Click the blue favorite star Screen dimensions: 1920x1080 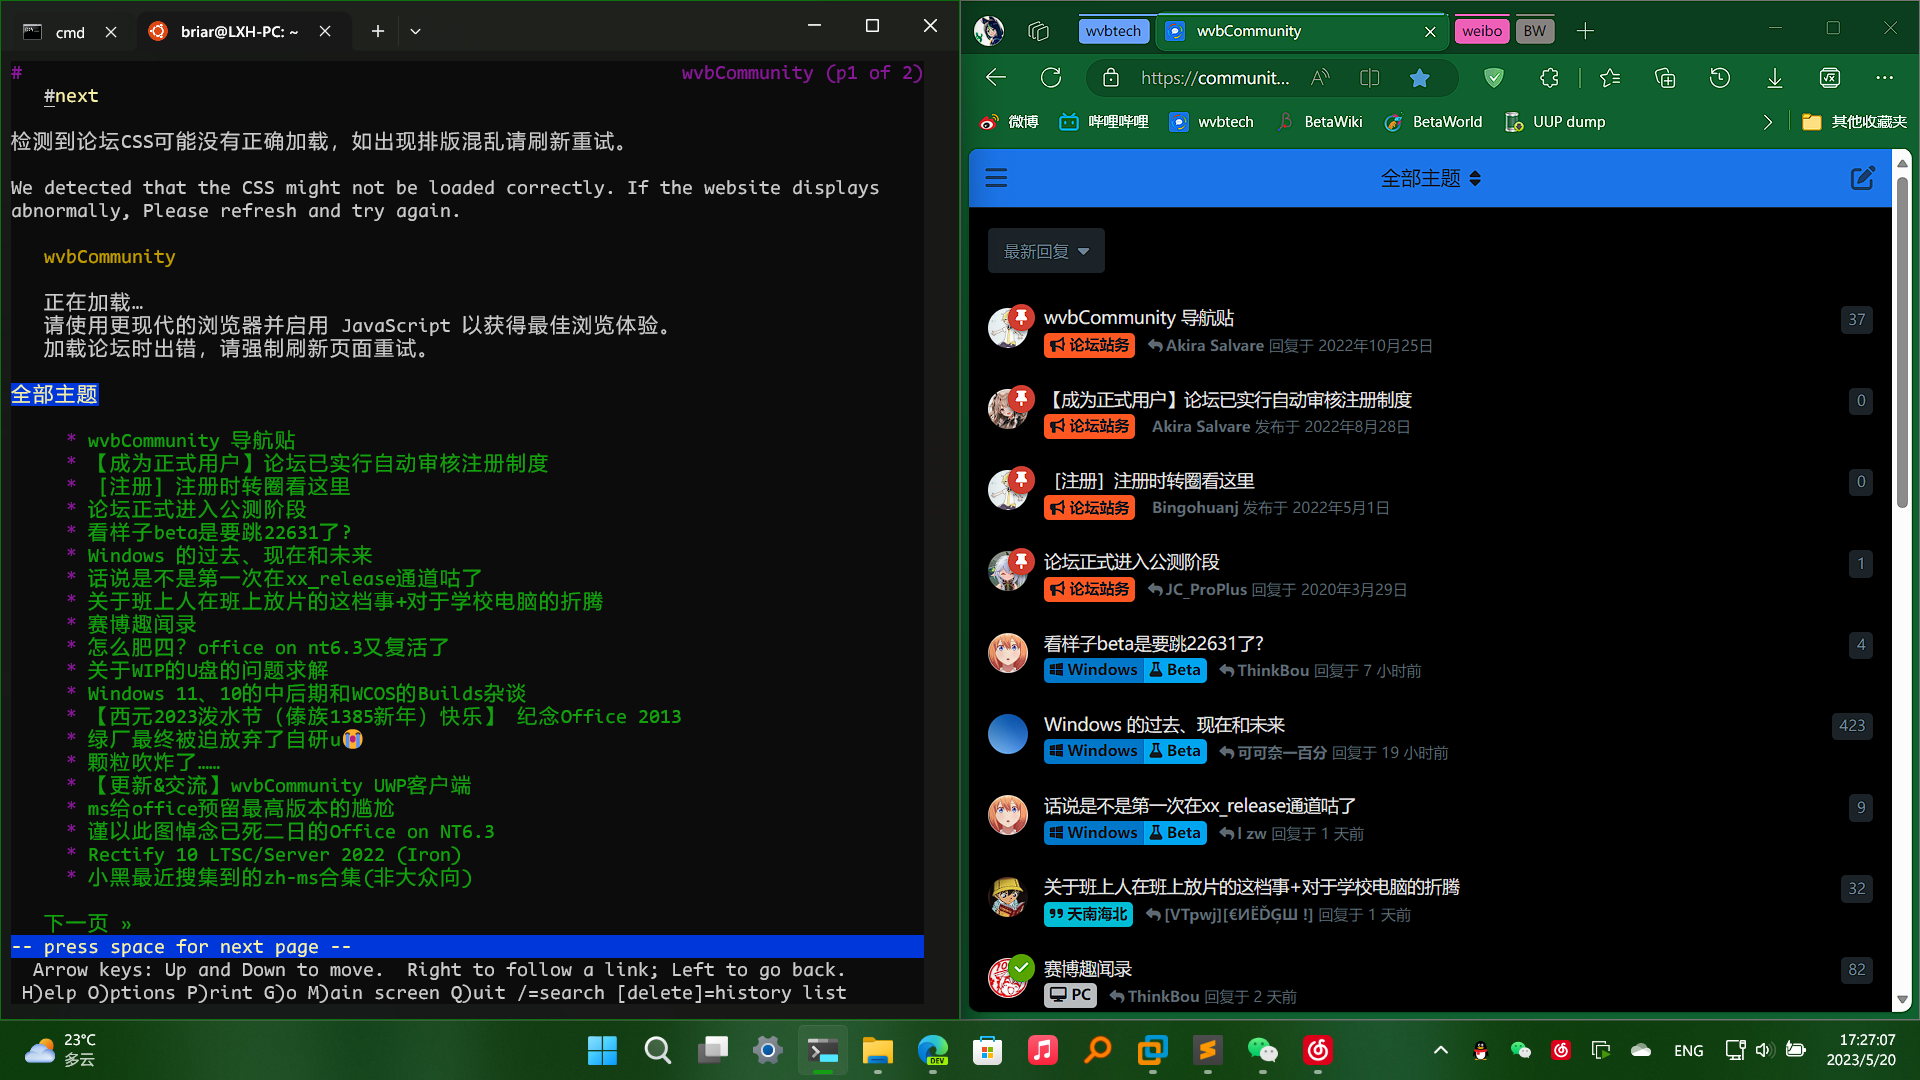tap(1419, 78)
